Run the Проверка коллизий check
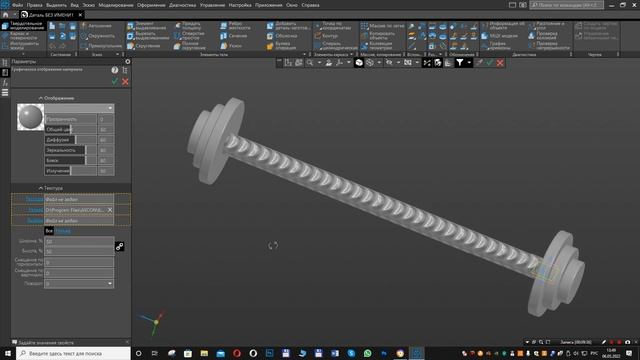640x360 pixels. 543,36
